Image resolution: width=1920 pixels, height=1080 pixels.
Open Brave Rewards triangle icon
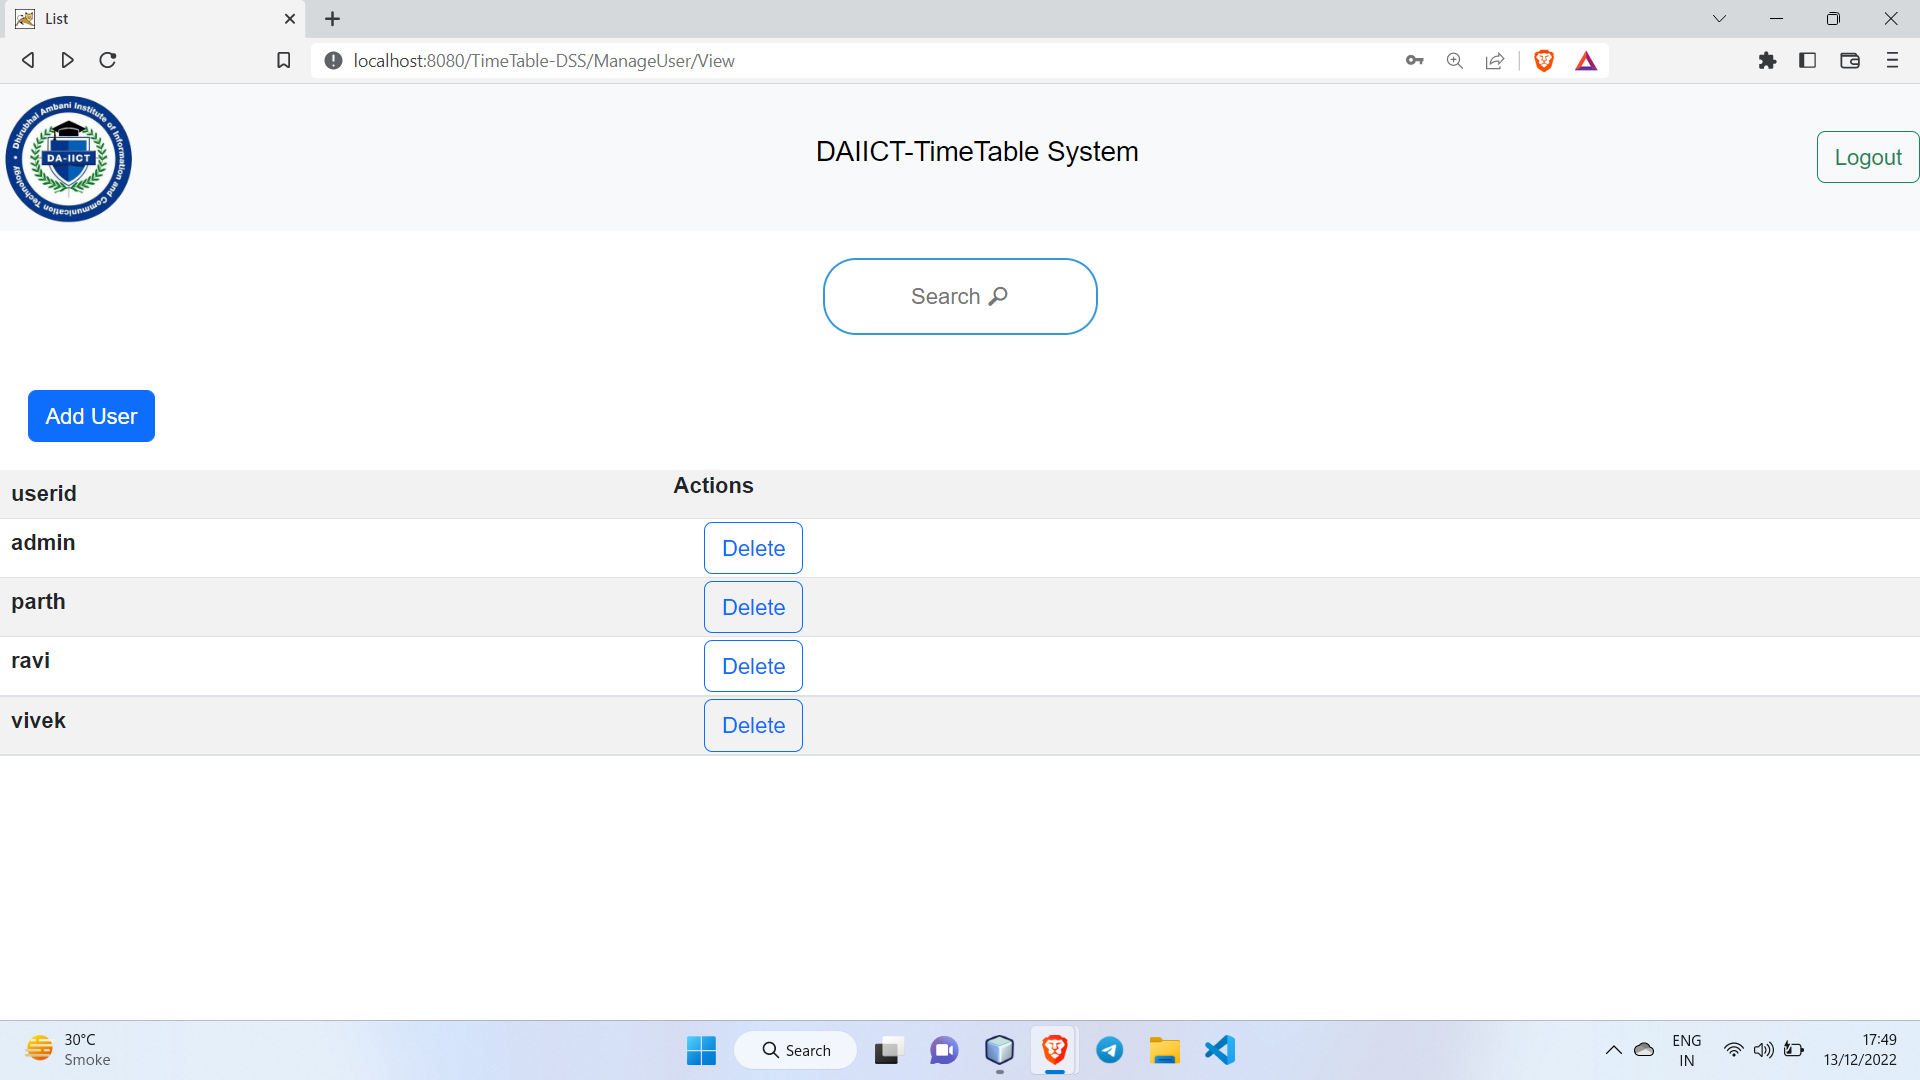click(1586, 61)
